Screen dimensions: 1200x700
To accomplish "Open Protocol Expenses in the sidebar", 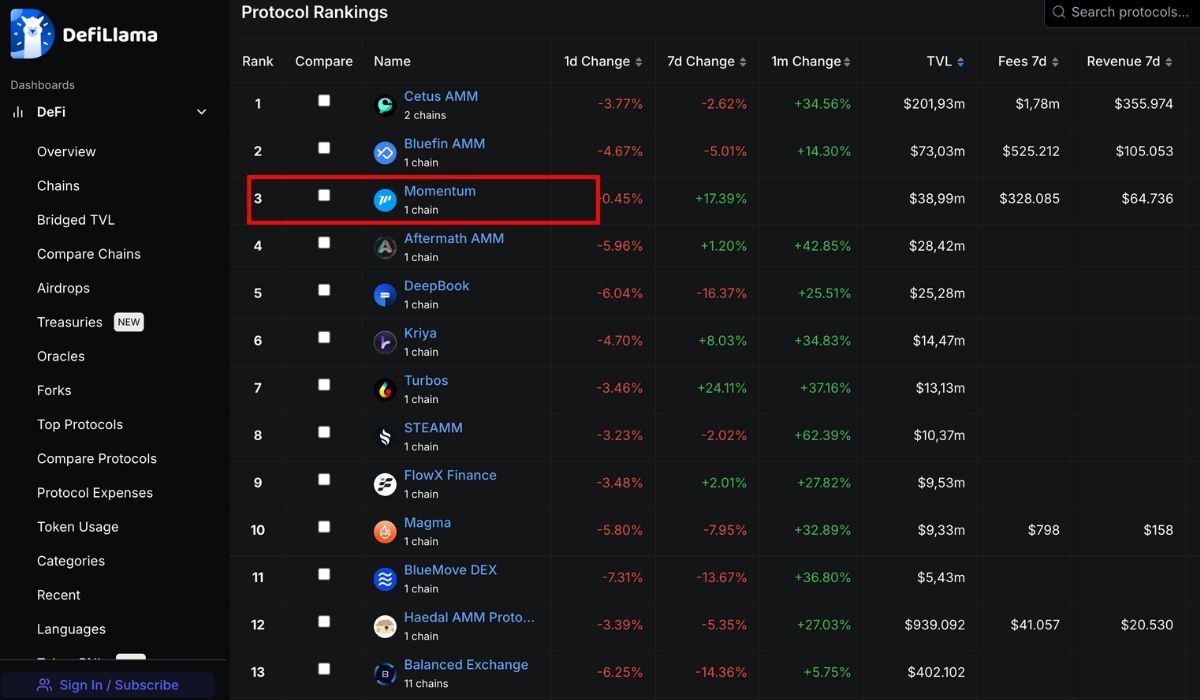I will [x=95, y=493].
